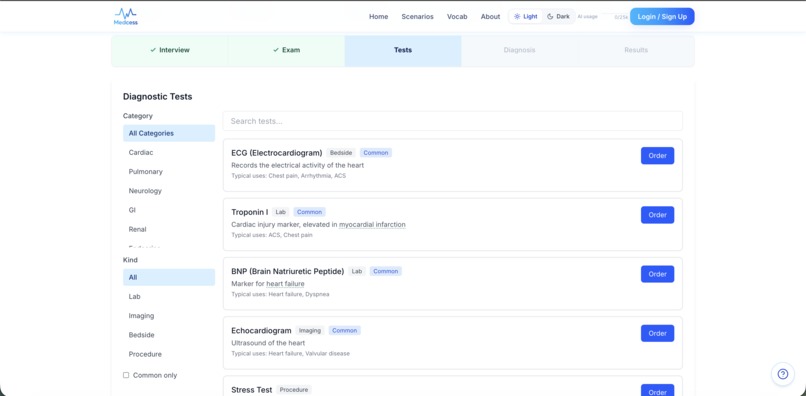
Task: Order the Stress Test
Action: 657,391
